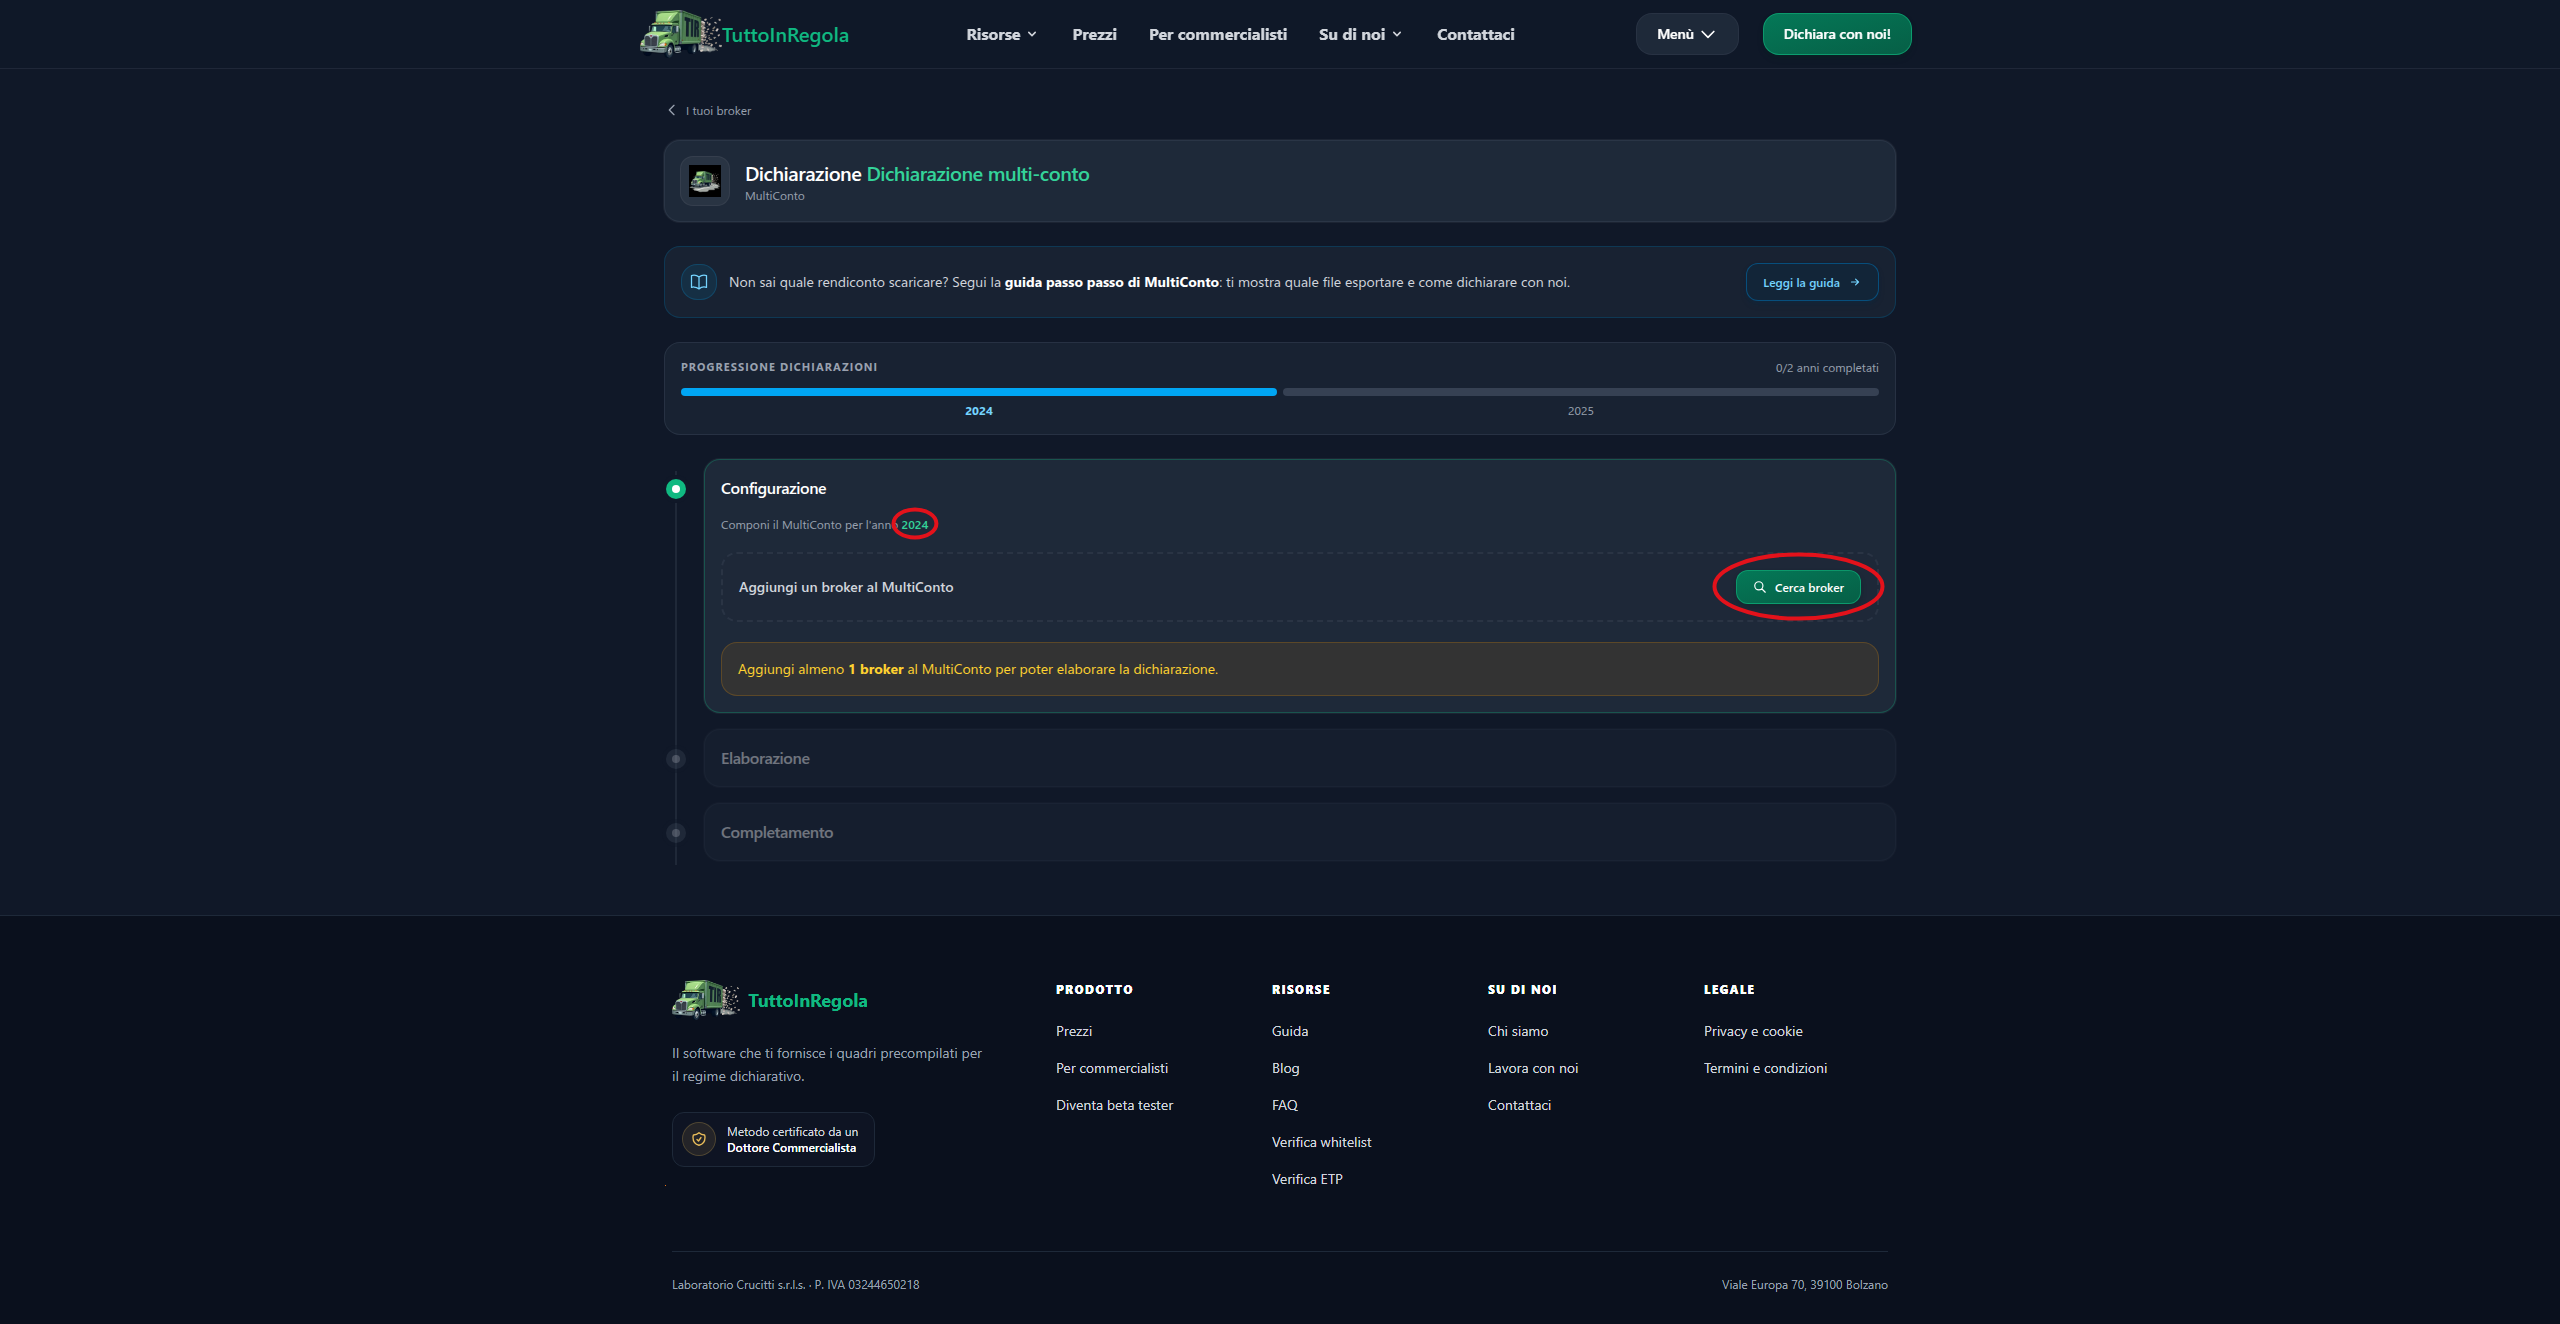This screenshot has height=1324, width=2560.
Task: Click the TuttoInRegola truck logo in header
Action: (x=680, y=33)
